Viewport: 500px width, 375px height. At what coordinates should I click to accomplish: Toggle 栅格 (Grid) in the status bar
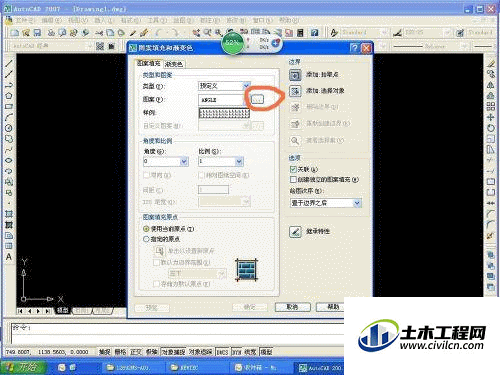click(120, 352)
